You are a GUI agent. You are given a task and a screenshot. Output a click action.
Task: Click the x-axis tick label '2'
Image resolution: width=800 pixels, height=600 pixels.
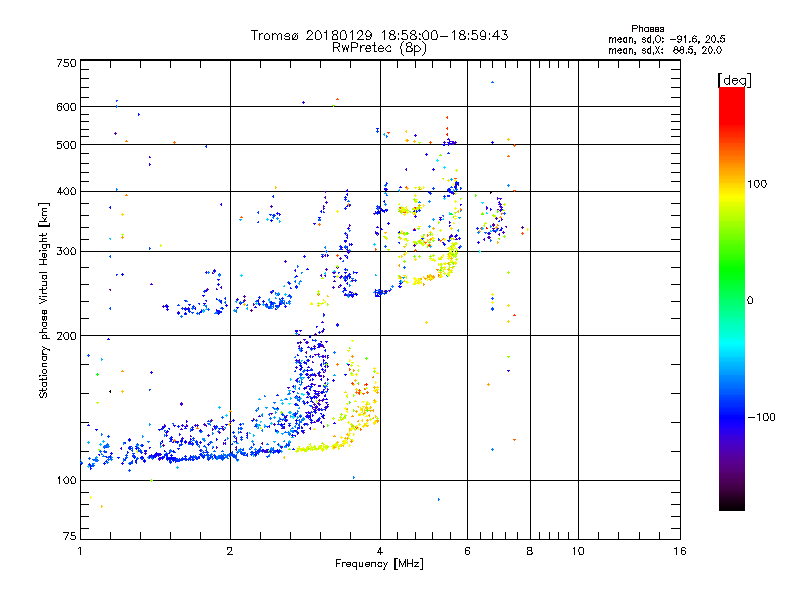[230, 551]
